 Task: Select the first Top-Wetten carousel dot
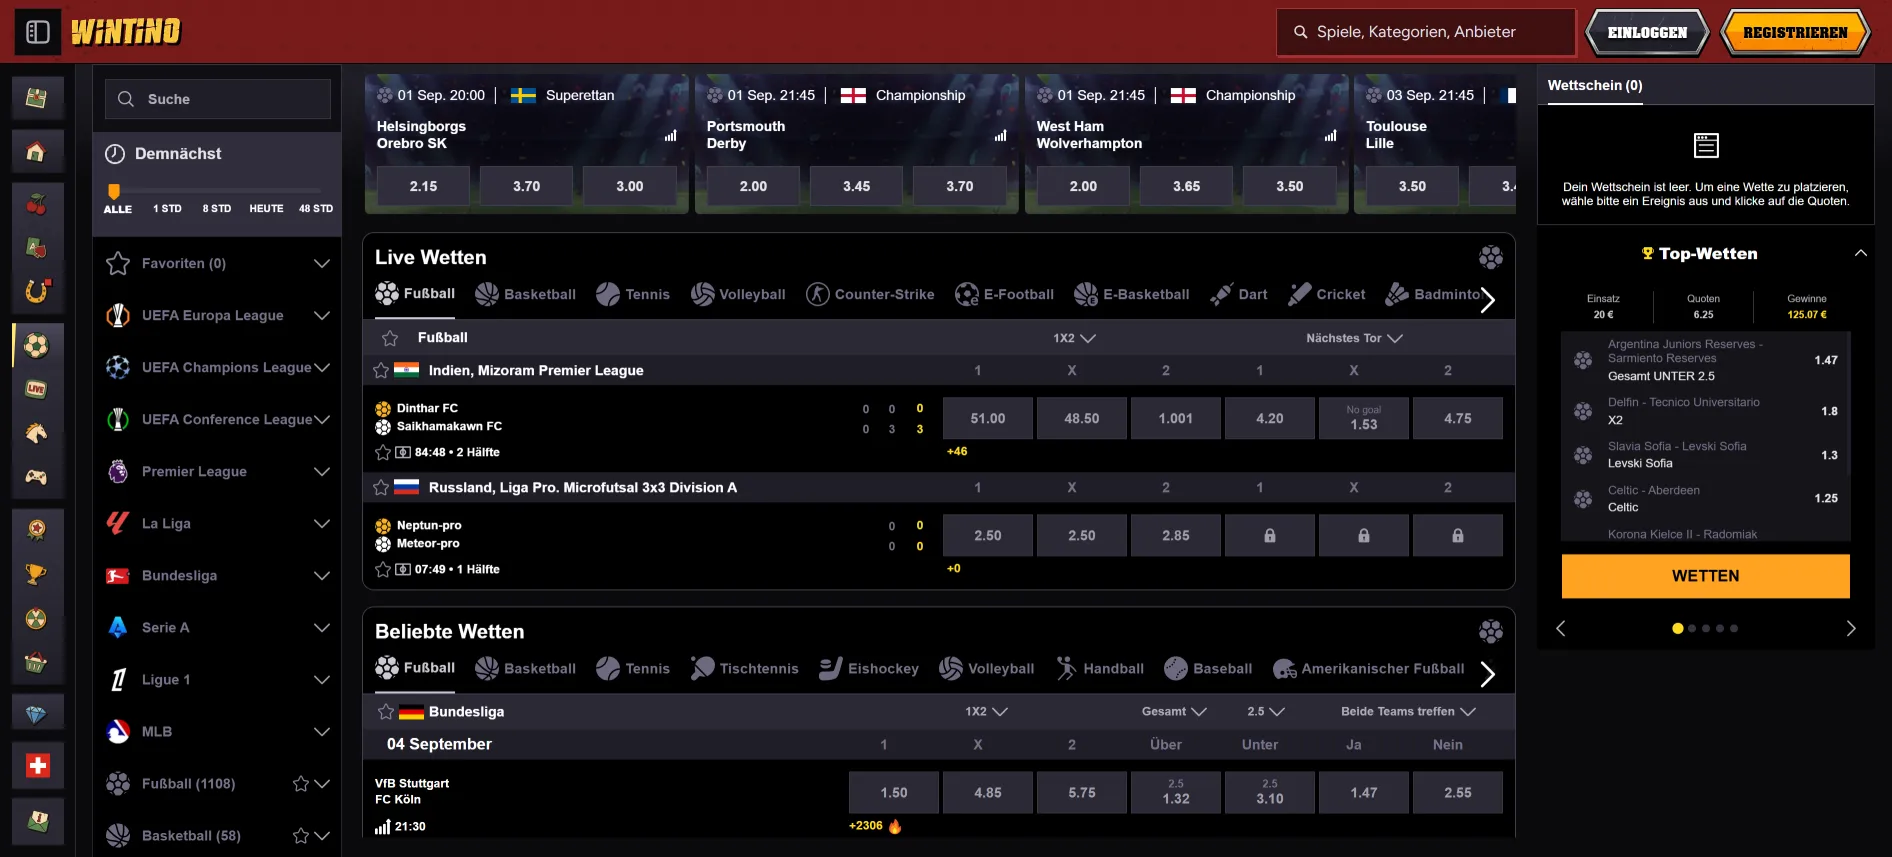pyautogui.click(x=1677, y=628)
